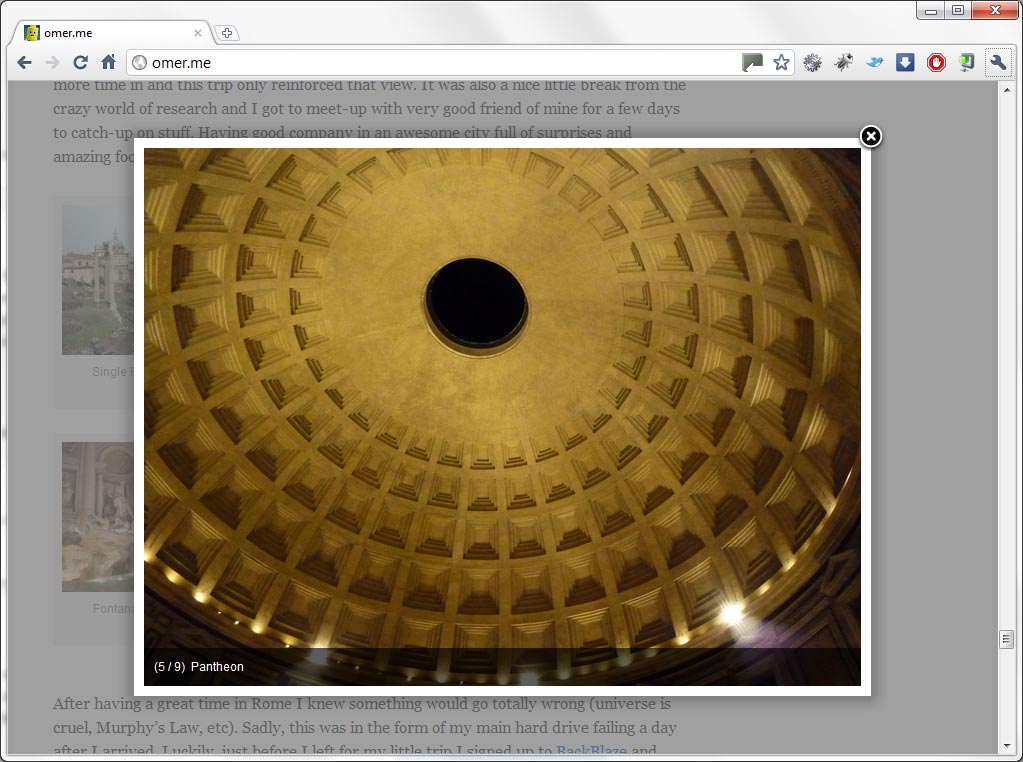The width and height of the screenshot is (1023, 762).
Task: Click the vertical scrollbar thumb
Action: pos(1006,639)
